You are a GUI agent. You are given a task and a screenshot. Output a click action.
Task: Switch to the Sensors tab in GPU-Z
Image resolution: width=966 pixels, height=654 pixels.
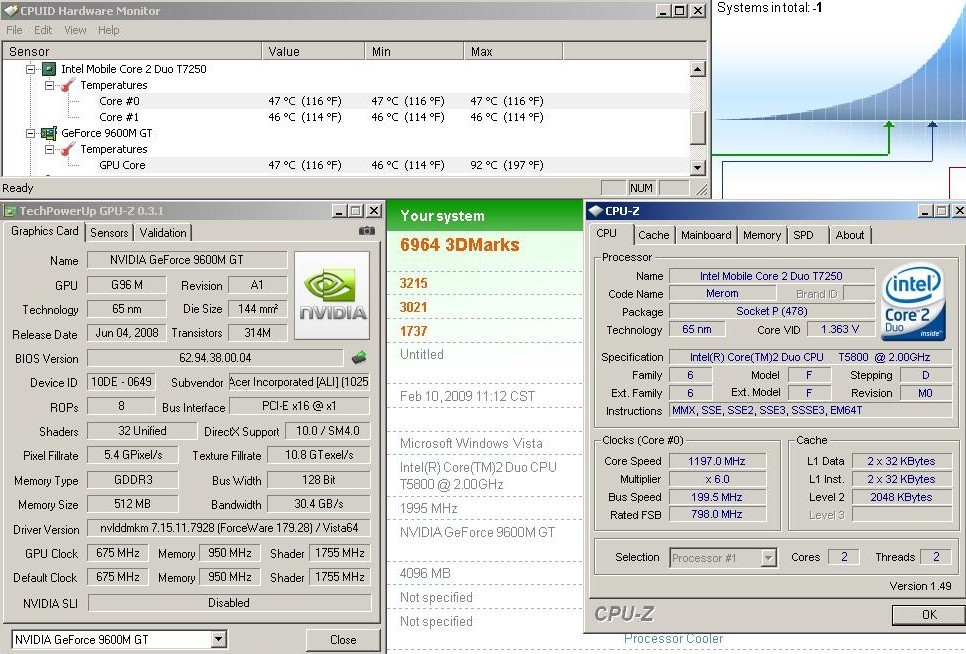(x=109, y=233)
